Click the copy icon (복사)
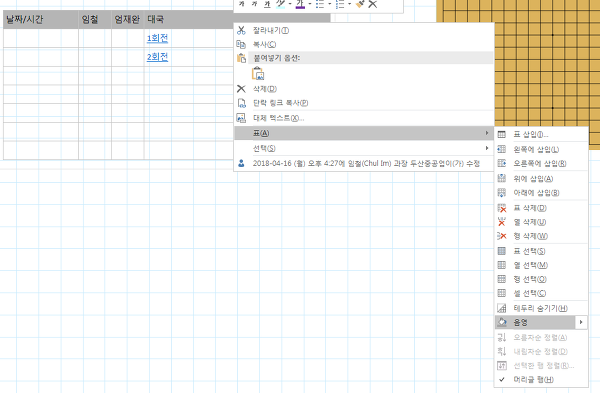600x393 pixels. (241, 44)
